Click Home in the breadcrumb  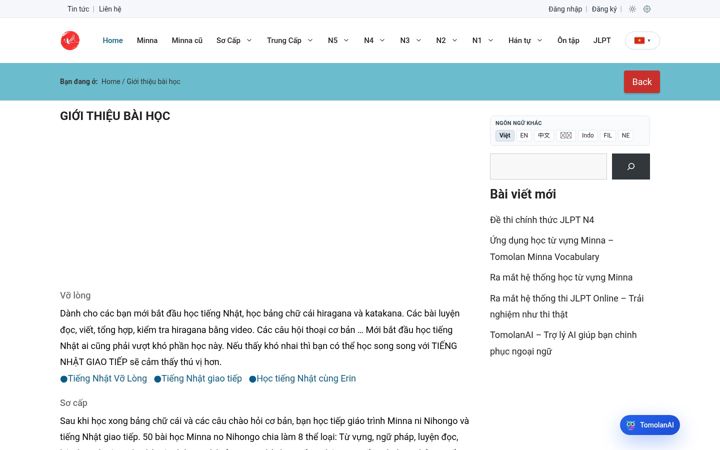tap(111, 81)
